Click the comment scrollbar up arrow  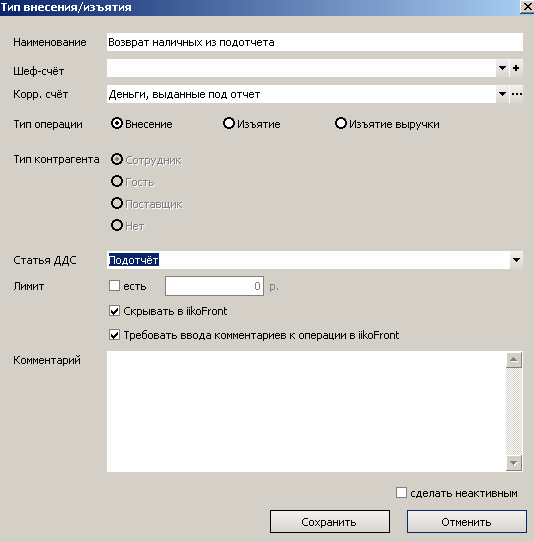click(x=514, y=360)
